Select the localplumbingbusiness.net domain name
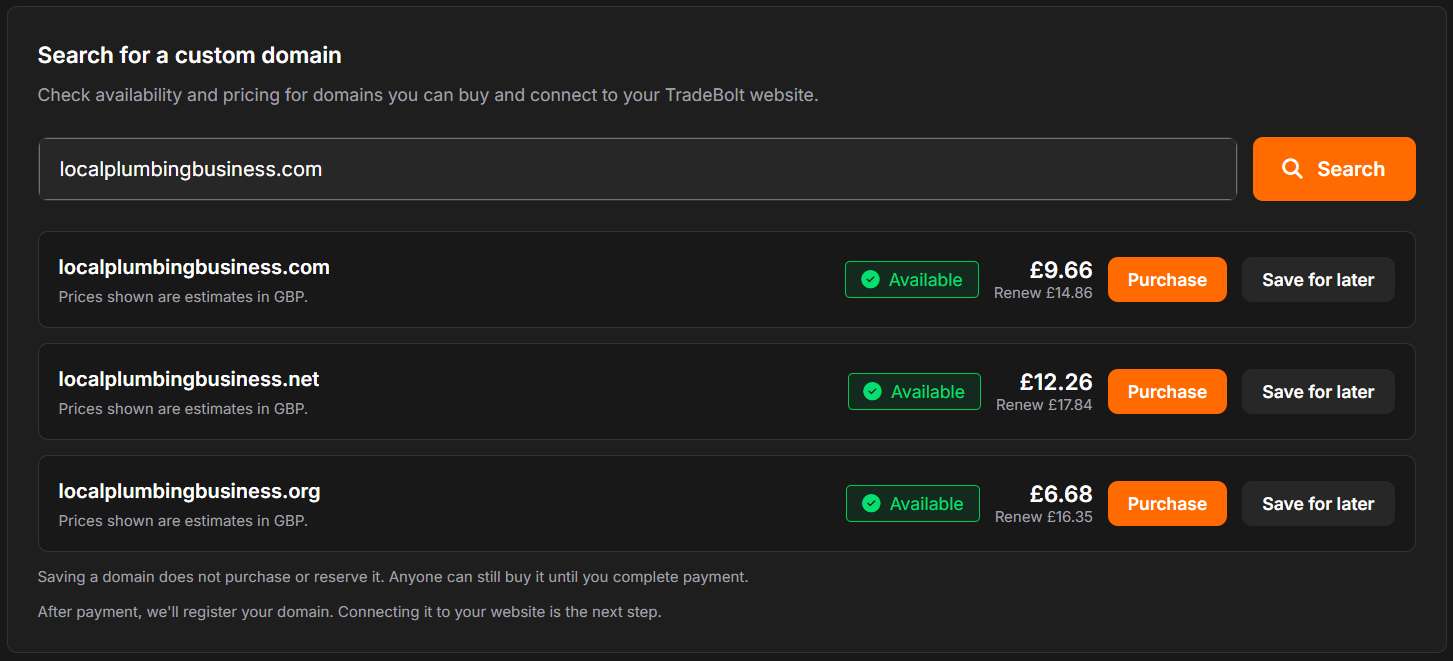The width and height of the screenshot is (1453, 661). pyautogui.click(x=188, y=379)
